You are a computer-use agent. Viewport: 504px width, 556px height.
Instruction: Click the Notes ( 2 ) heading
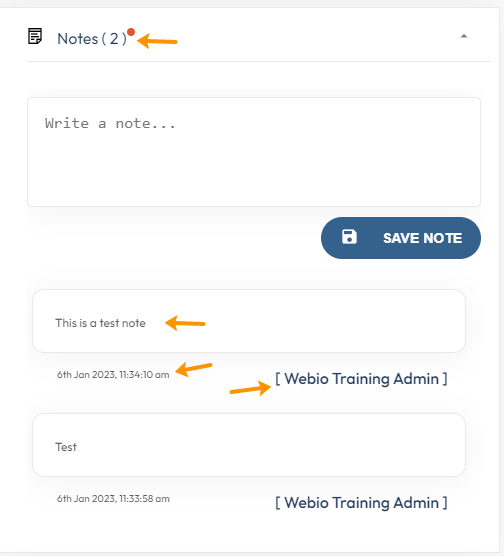92,39
